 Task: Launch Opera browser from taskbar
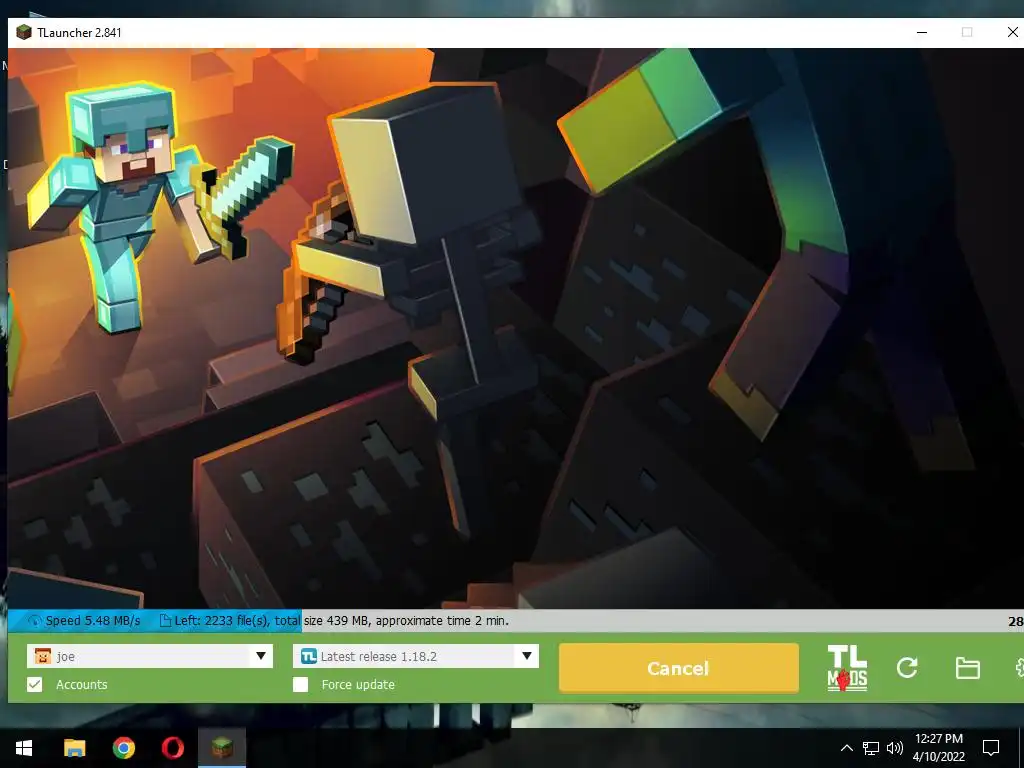pos(172,748)
